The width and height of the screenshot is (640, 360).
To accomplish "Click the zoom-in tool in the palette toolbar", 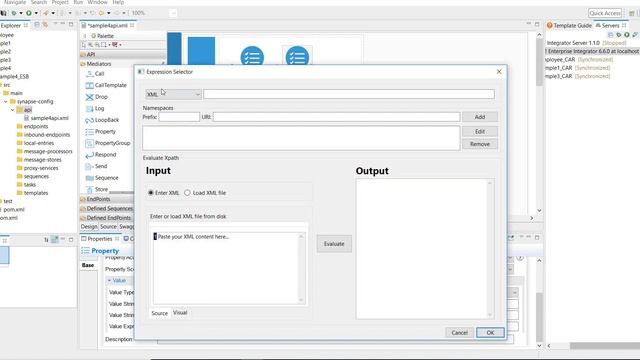I will tap(91, 45).
